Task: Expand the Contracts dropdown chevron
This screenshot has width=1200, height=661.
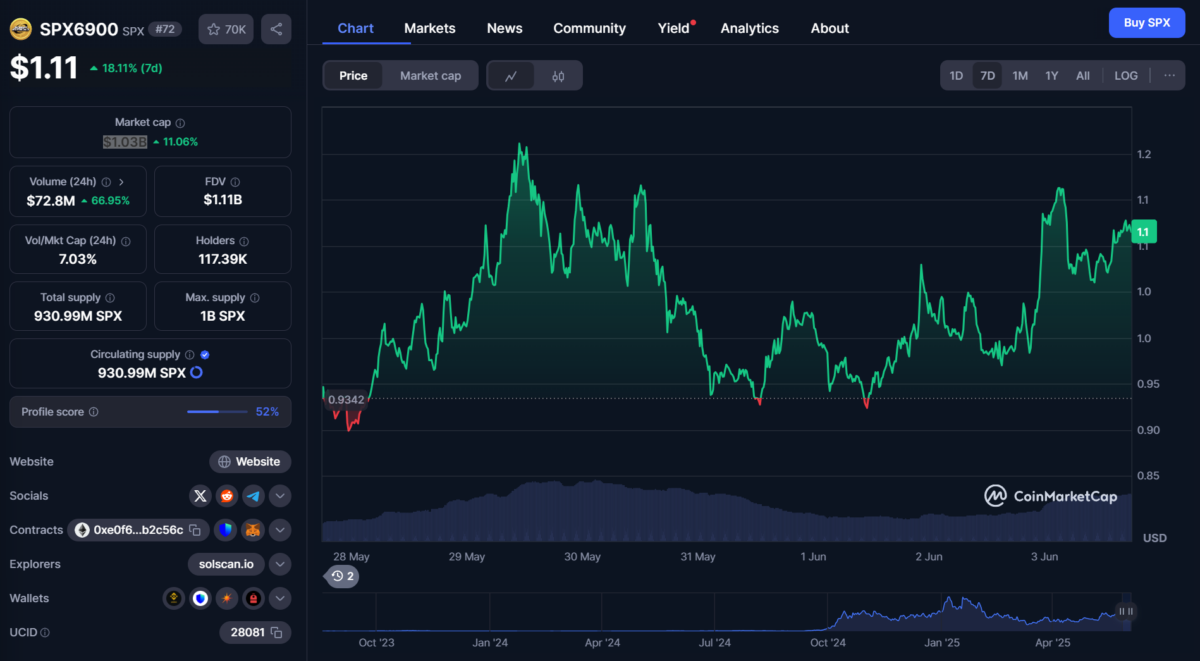Action: pos(280,530)
